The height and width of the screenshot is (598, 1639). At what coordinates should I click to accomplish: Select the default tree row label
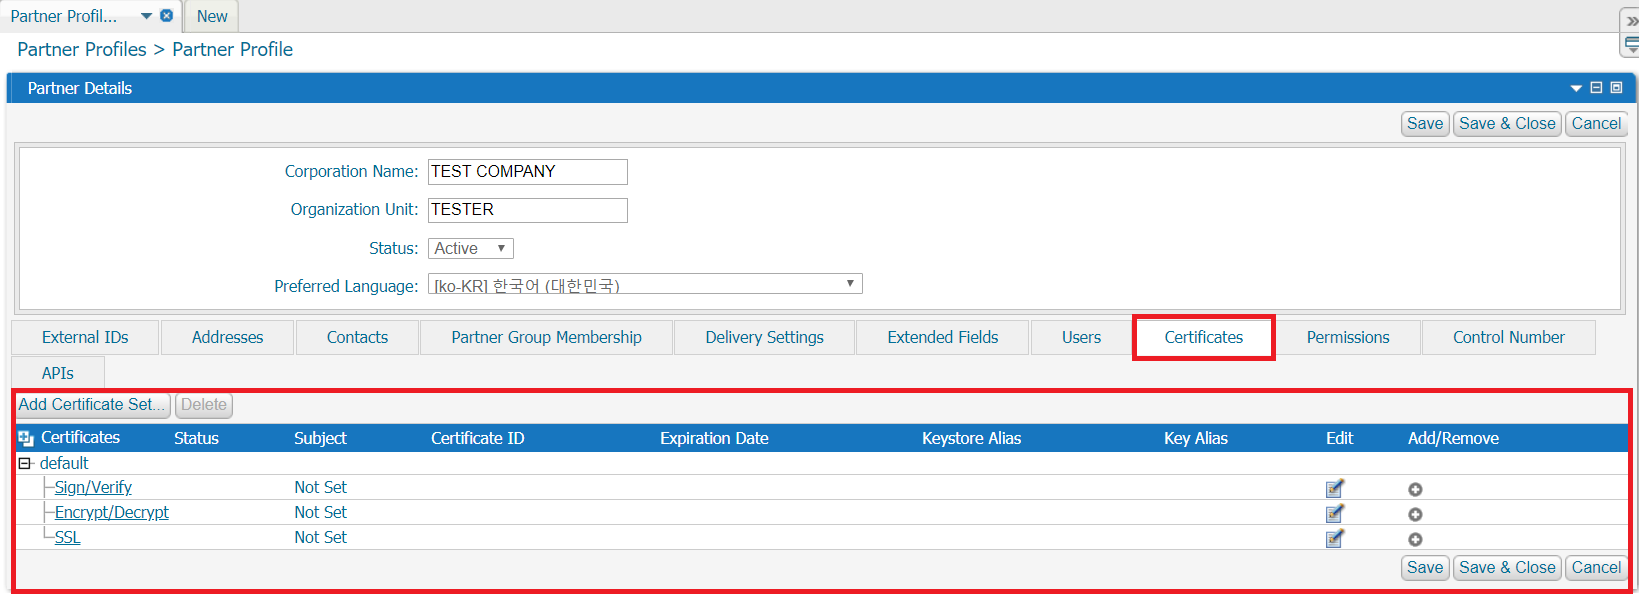[64, 464]
